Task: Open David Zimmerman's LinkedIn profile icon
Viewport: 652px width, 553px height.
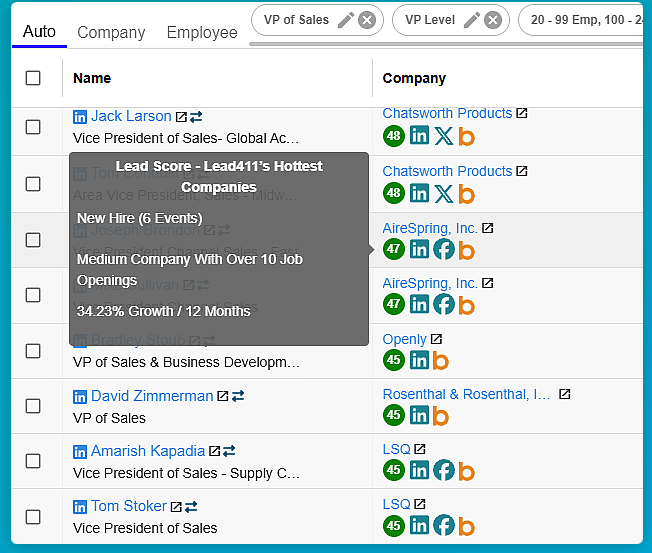Action: click(x=80, y=397)
